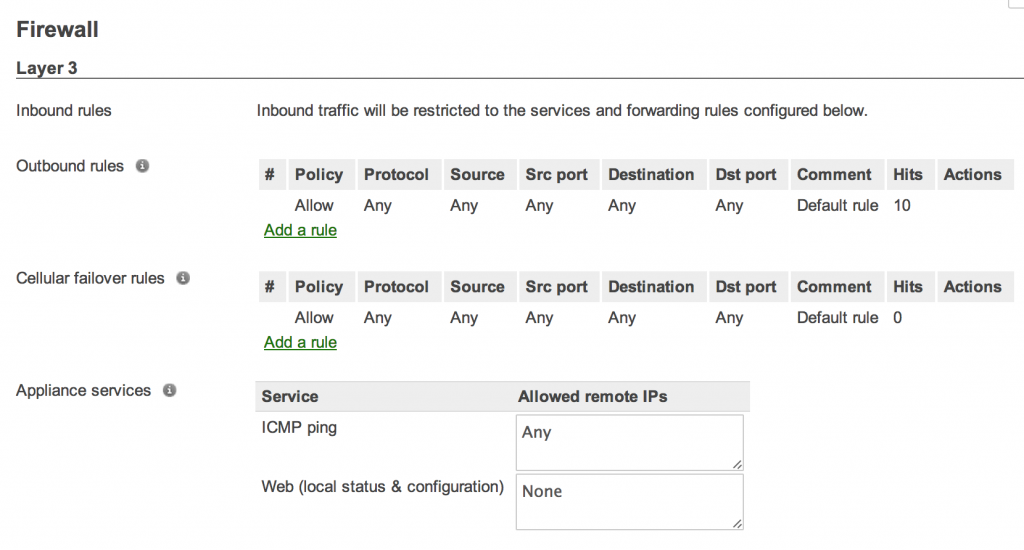This screenshot has width=1024, height=550.
Task: Click the Actions header in the Cellular failover table
Action: (972, 286)
